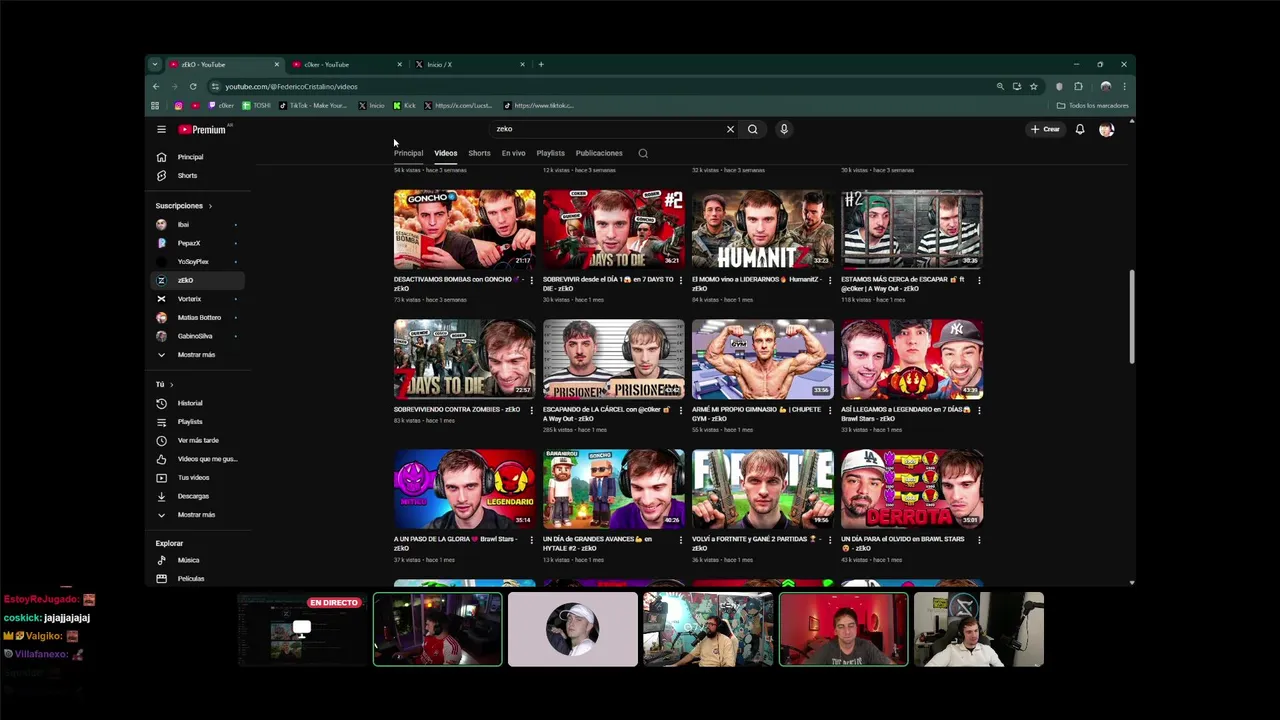Bookmark this page with star icon
This screenshot has height=720, width=1280.
tap(1034, 86)
